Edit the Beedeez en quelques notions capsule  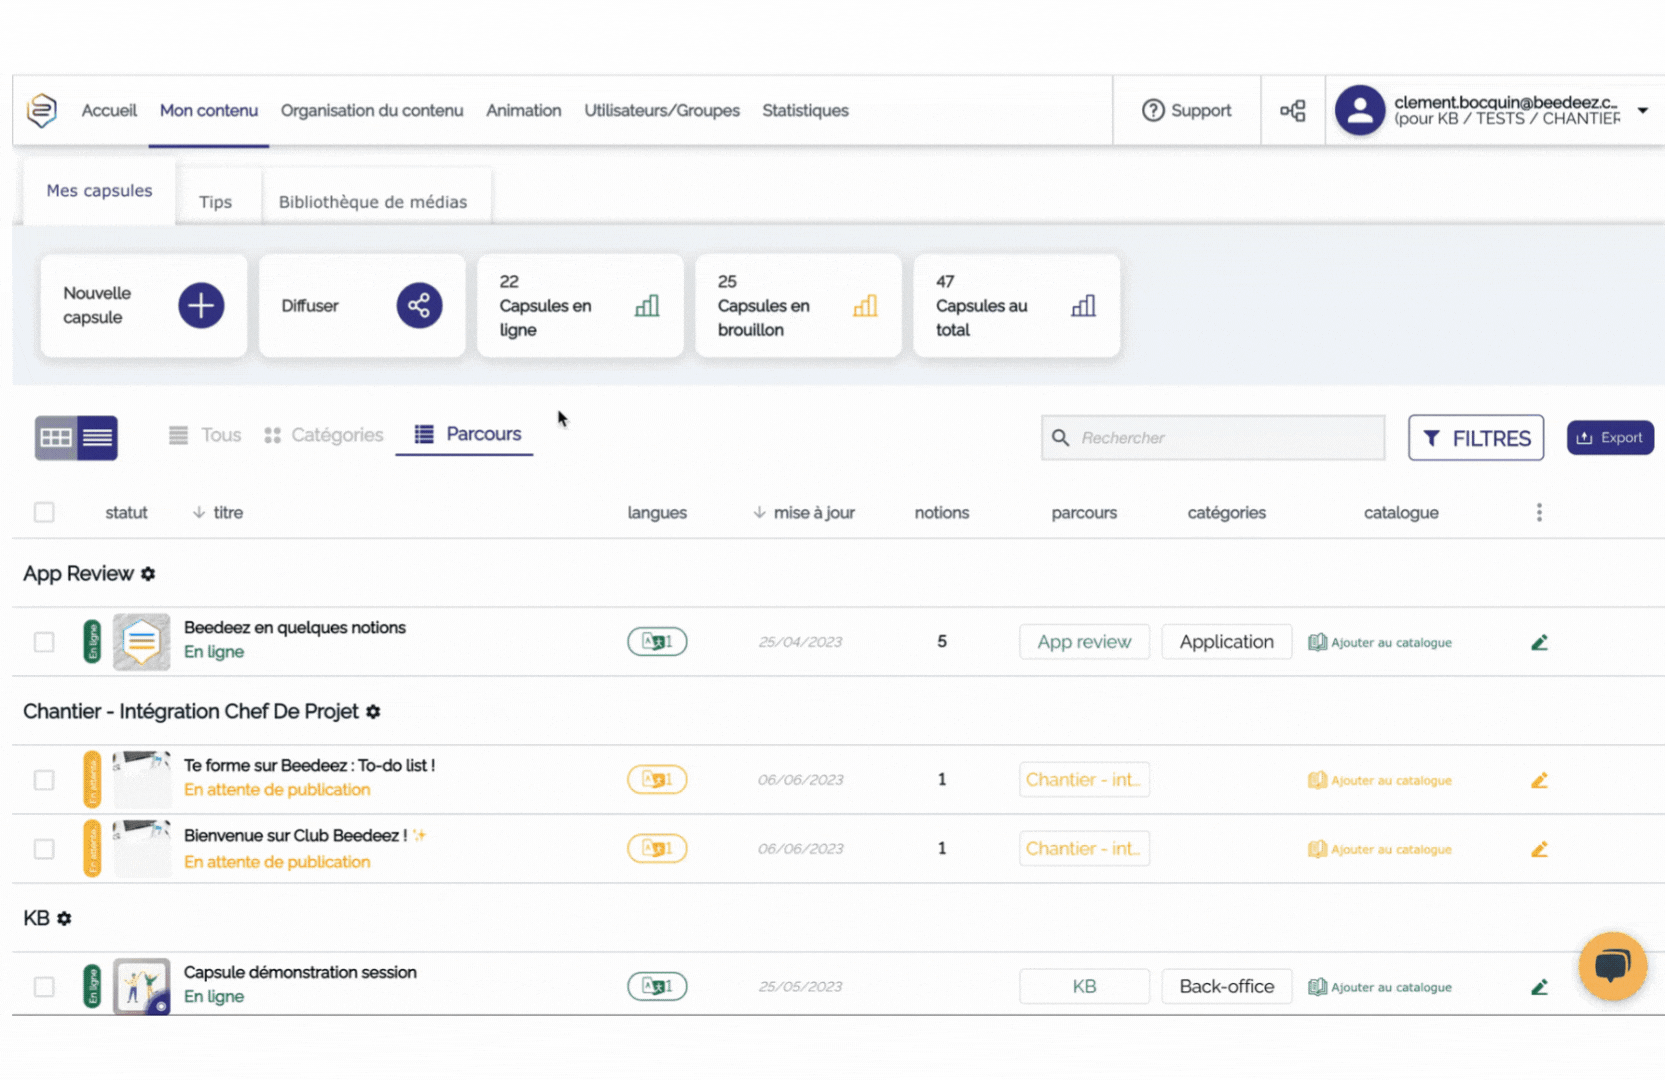point(1539,642)
